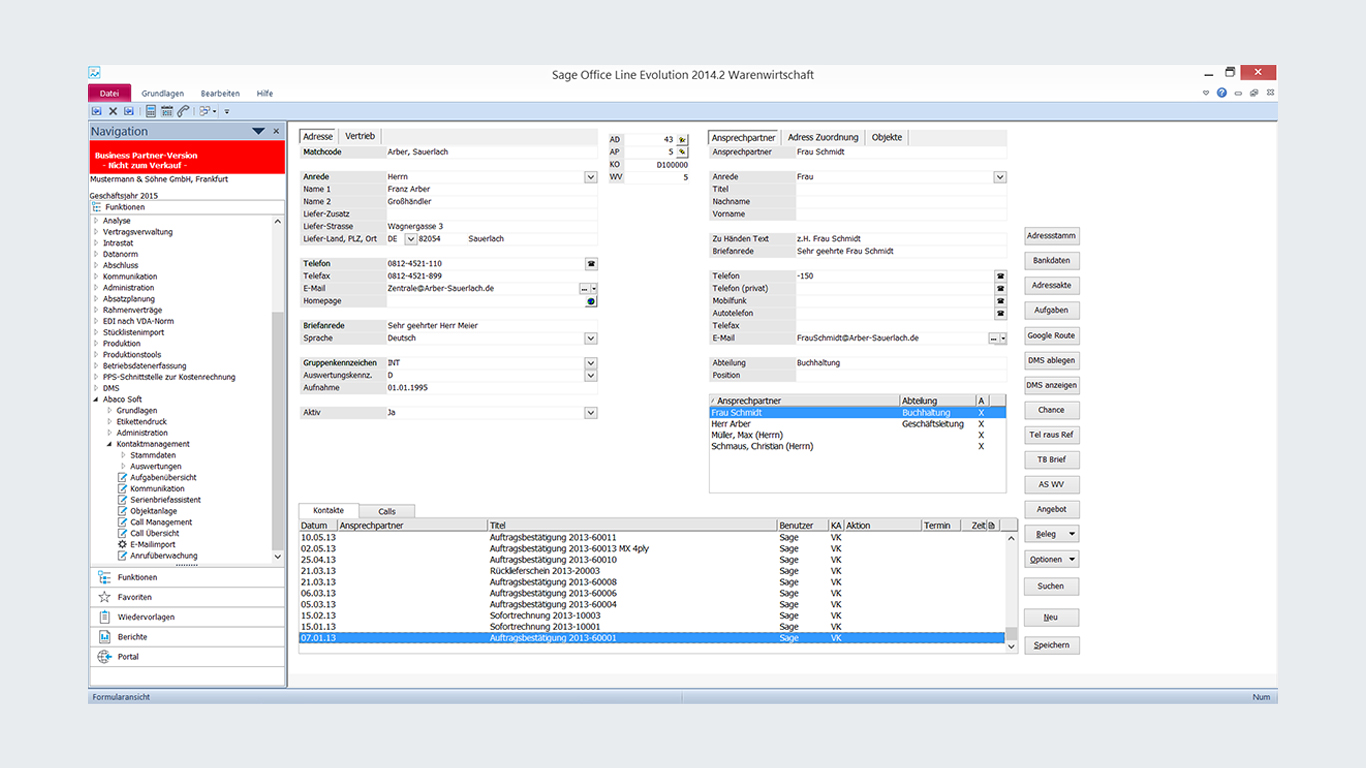
Task: Open the contact Anrede Frau dropdown
Action: (1000, 177)
